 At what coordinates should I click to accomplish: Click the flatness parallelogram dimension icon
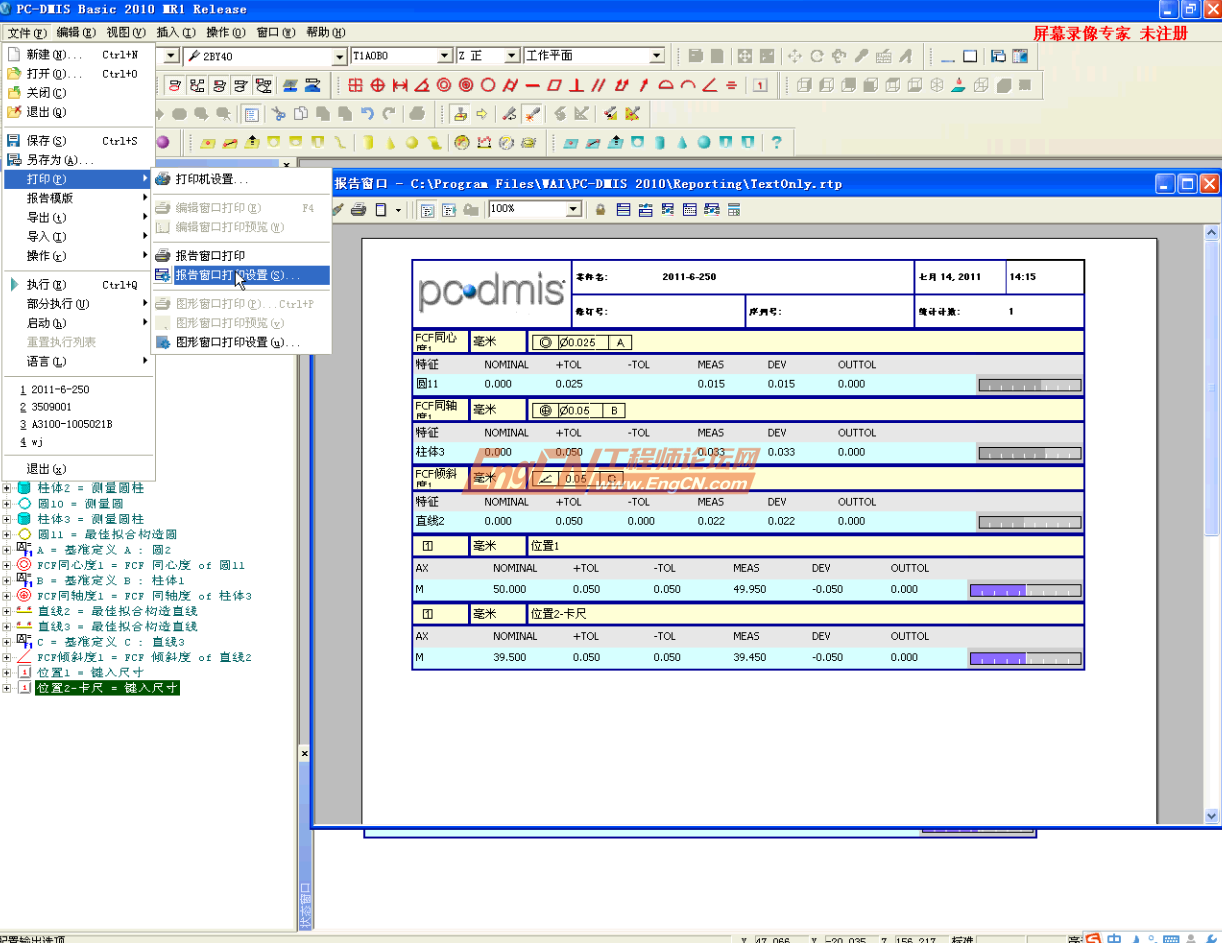point(555,85)
